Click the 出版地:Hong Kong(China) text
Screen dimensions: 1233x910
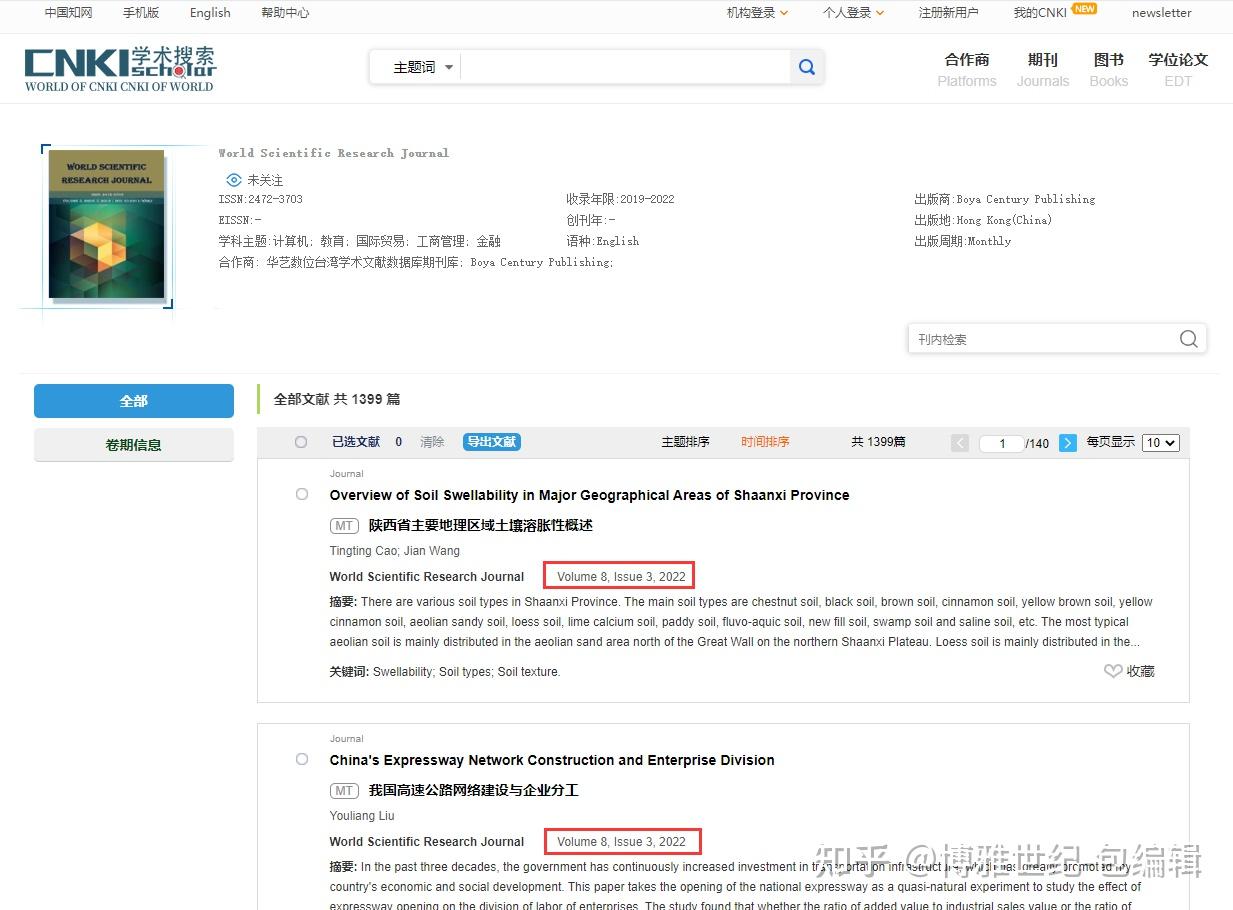(983, 220)
